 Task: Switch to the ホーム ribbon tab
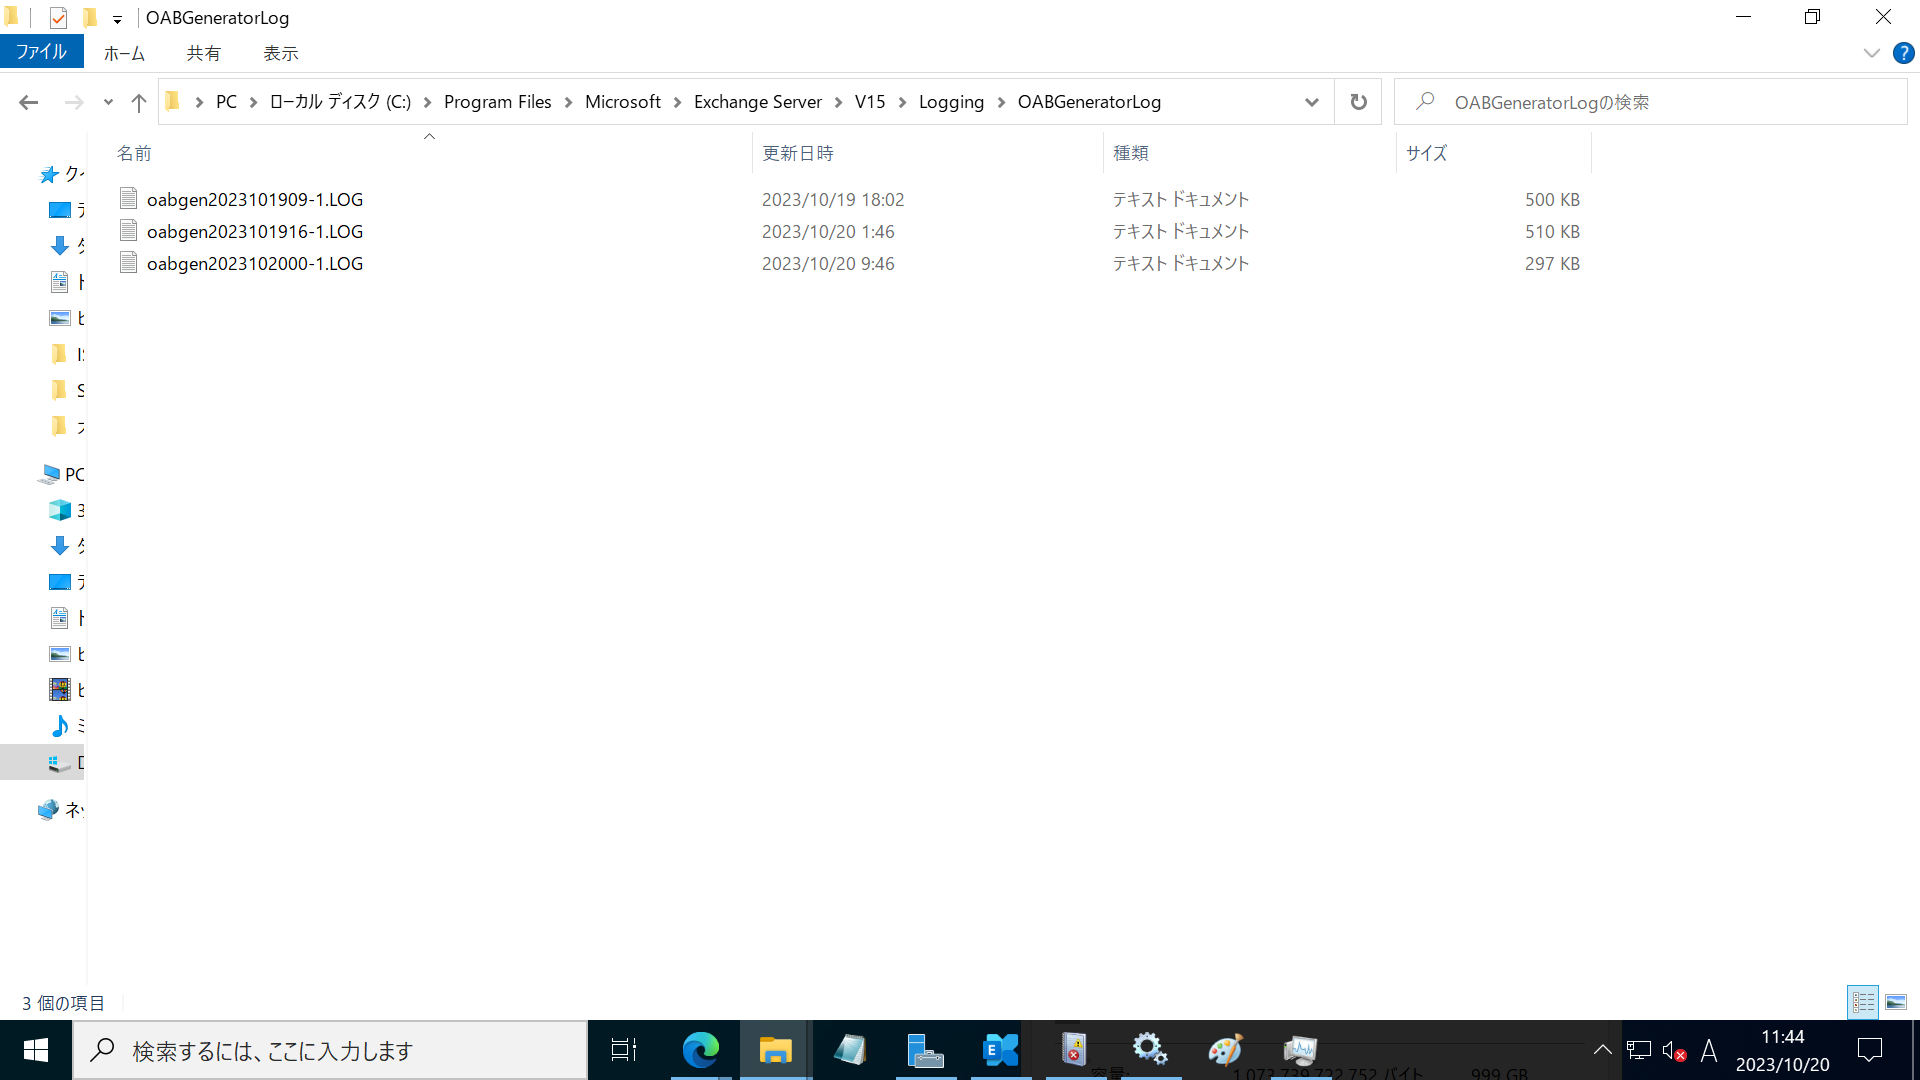124,53
